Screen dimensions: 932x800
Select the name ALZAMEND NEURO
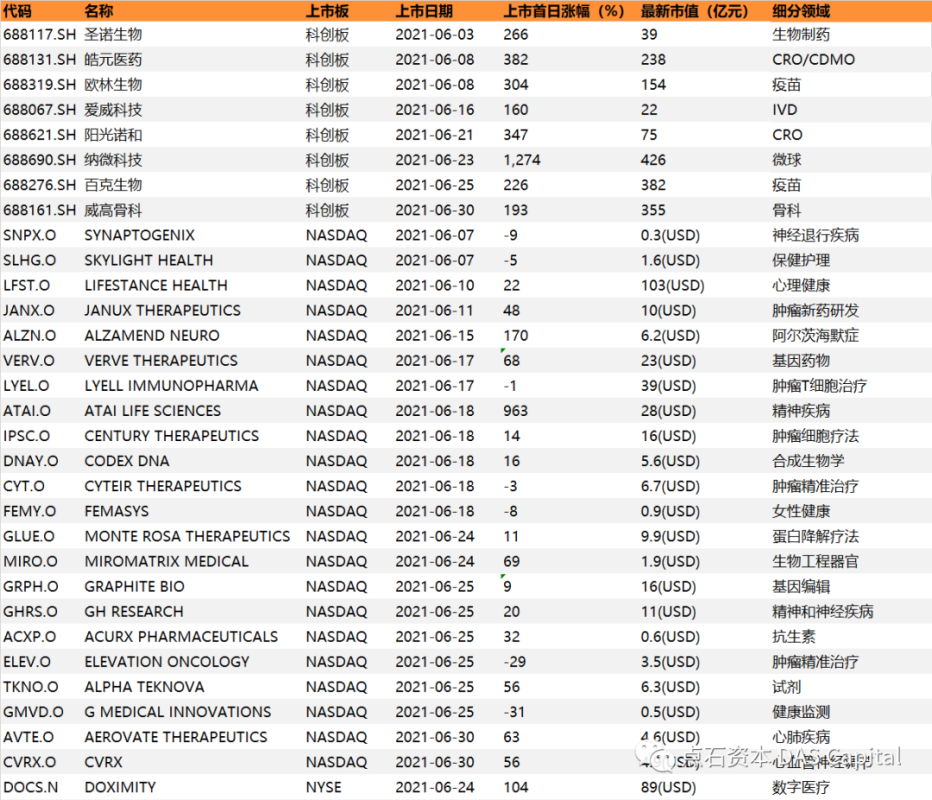click(x=152, y=335)
